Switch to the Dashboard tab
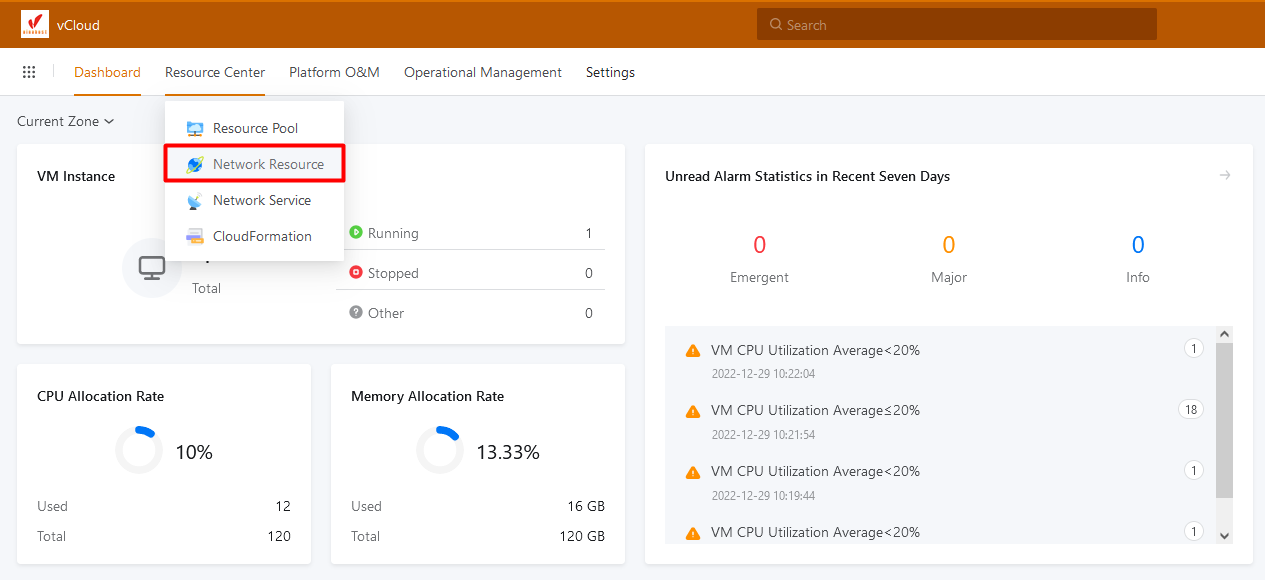Screen dimensions: 1265x580 pos(107,72)
